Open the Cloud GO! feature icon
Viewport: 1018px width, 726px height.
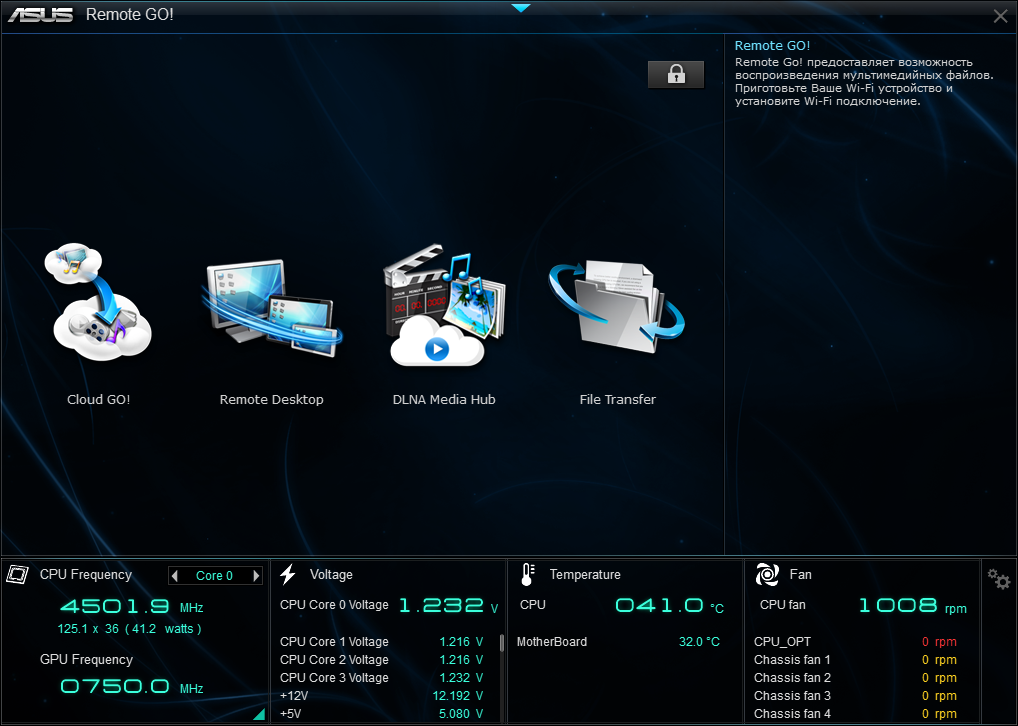click(x=98, y=302)
